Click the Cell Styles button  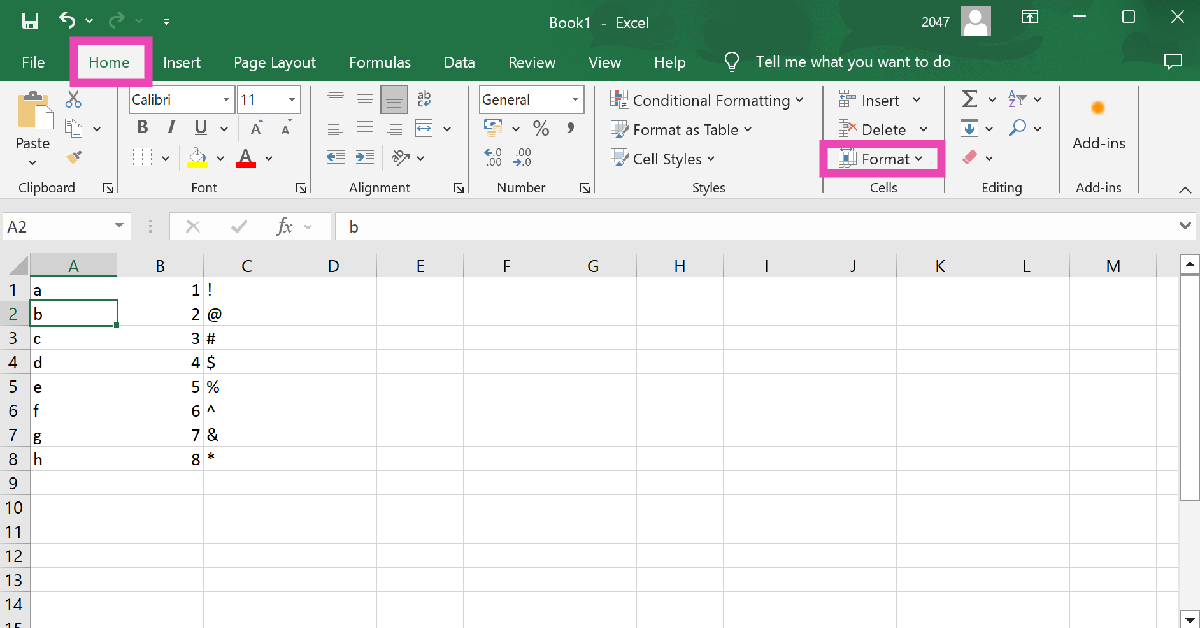click(x=663, y=158)
